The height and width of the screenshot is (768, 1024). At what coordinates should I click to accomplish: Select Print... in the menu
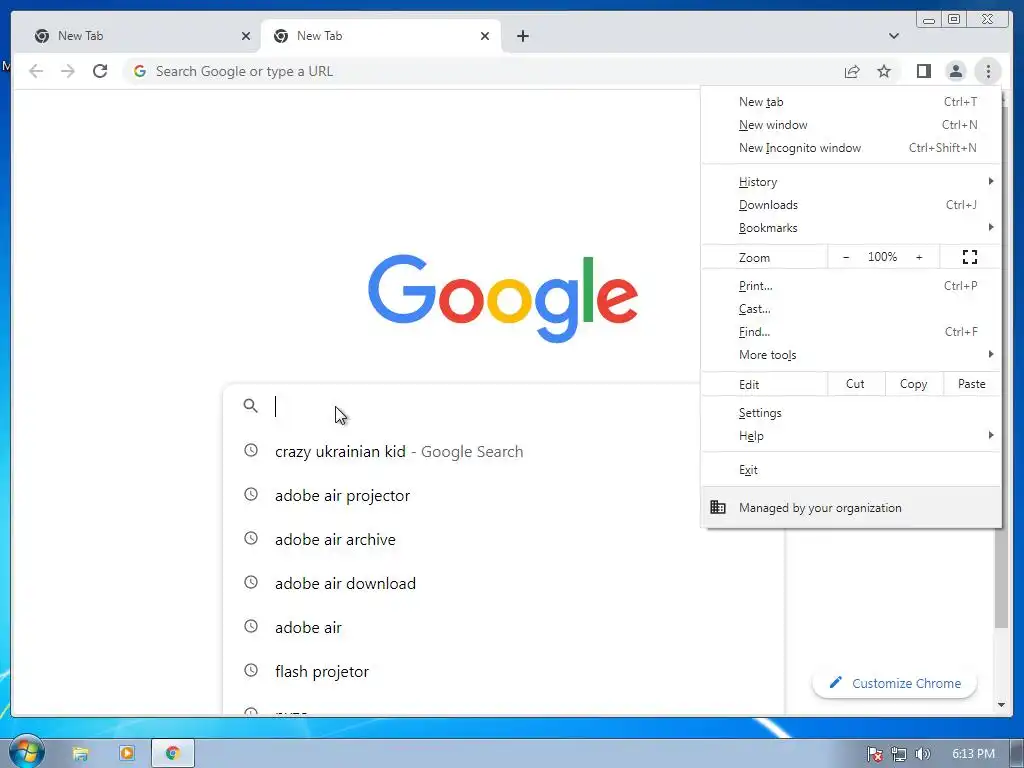coord(851,286)
